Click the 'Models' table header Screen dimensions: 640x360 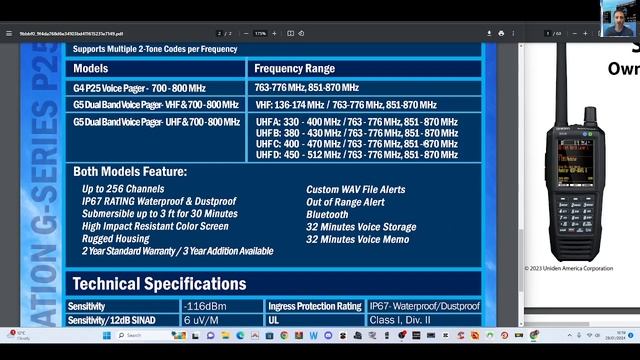(91, 69)
